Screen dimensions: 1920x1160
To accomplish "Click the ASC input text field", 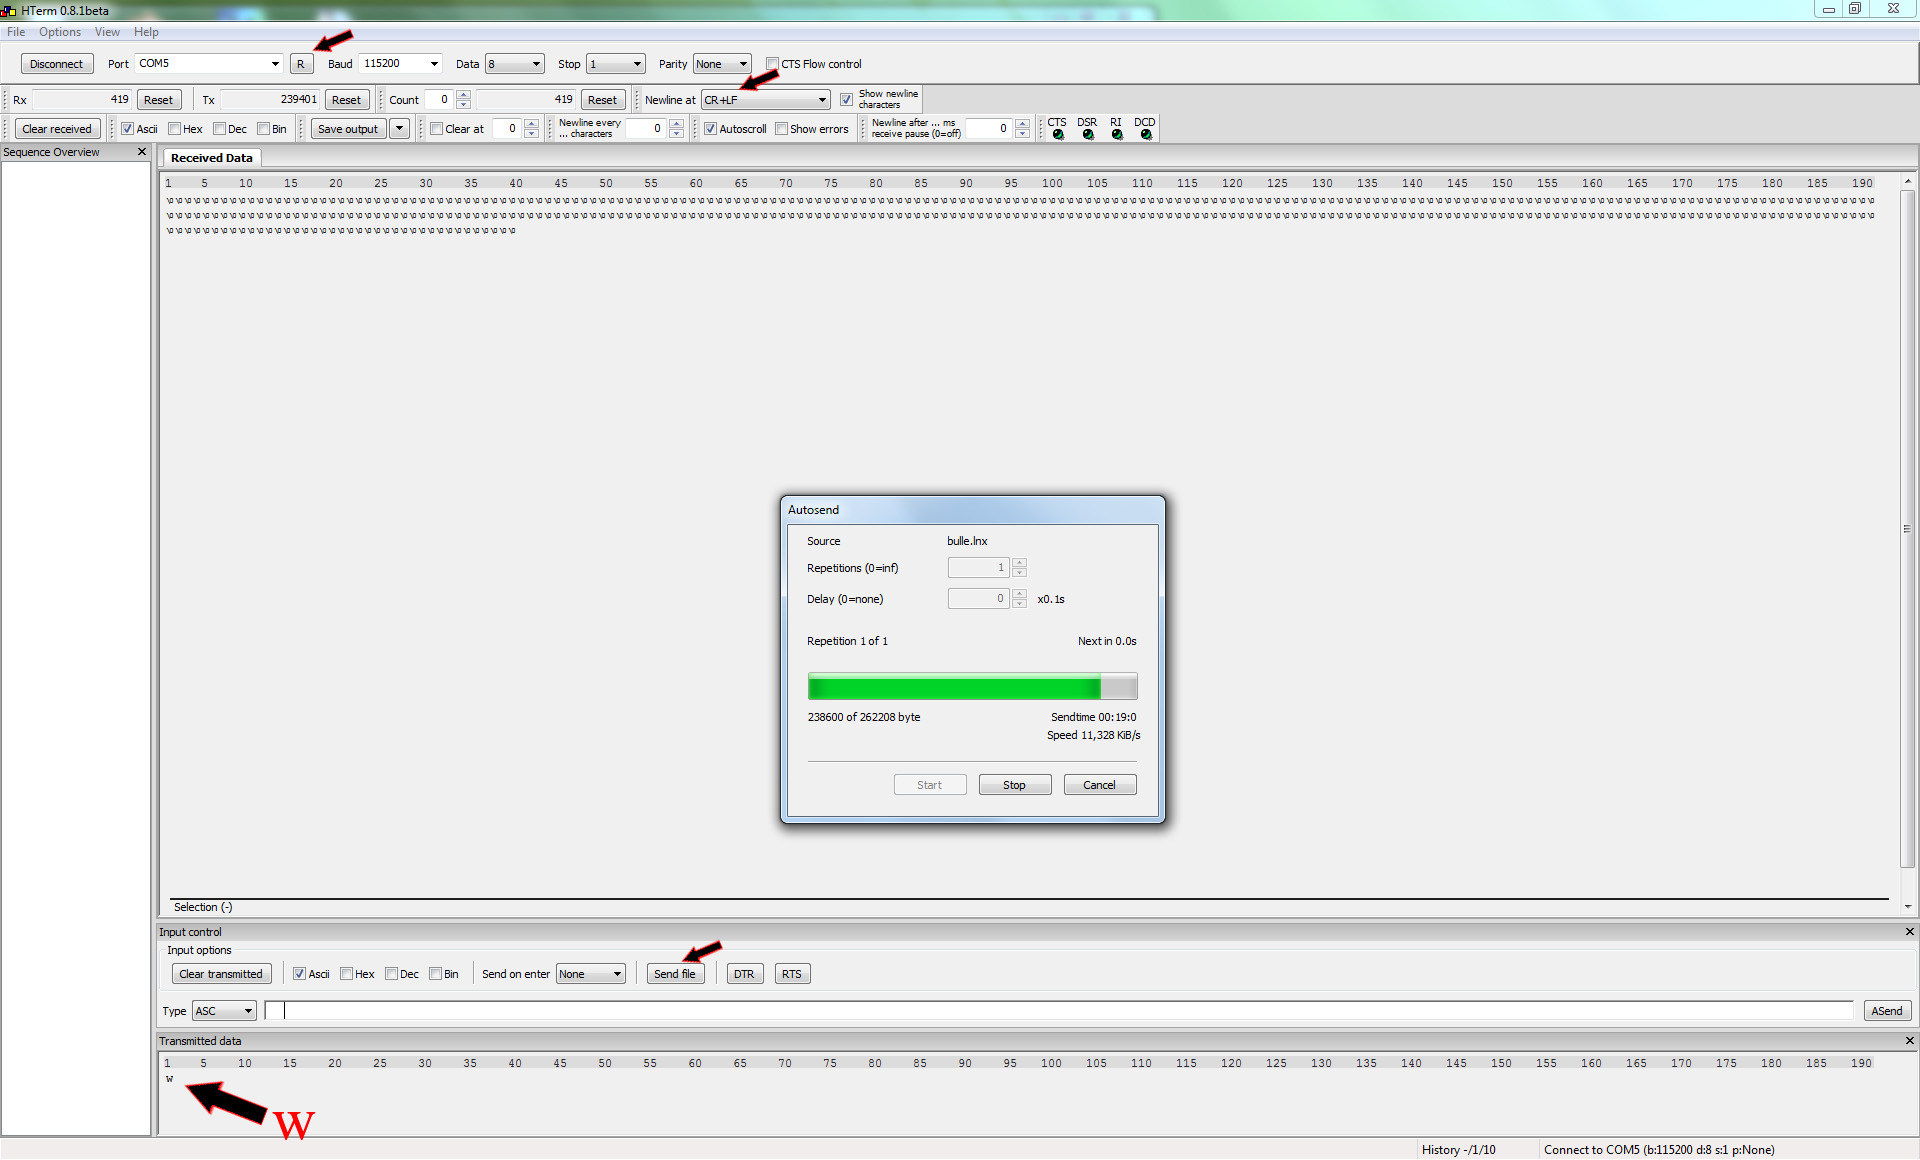I will [1060, 1011].
